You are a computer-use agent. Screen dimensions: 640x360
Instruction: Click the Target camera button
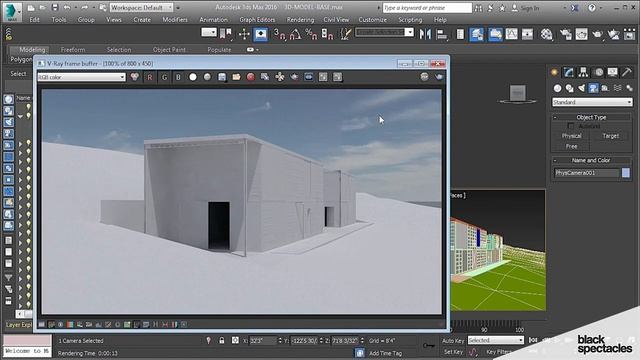[611, 136]
